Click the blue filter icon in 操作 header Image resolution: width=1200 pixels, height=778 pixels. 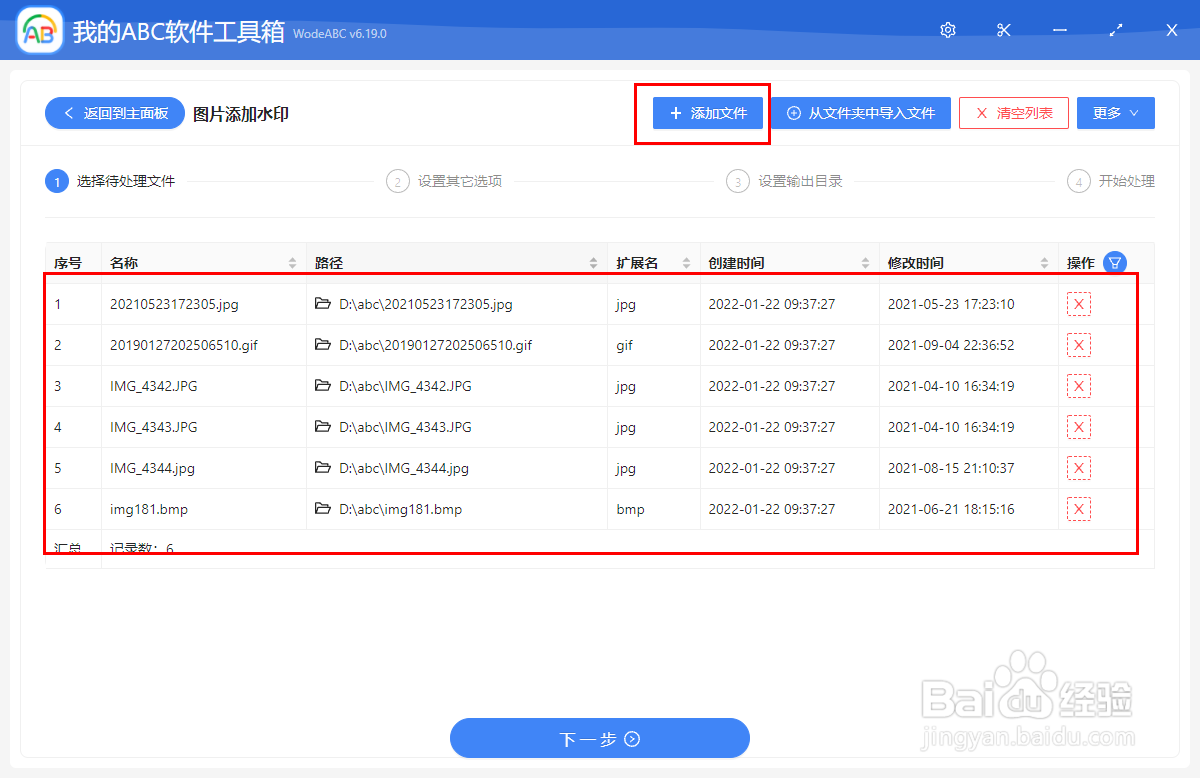click(x=1115, y=263)
